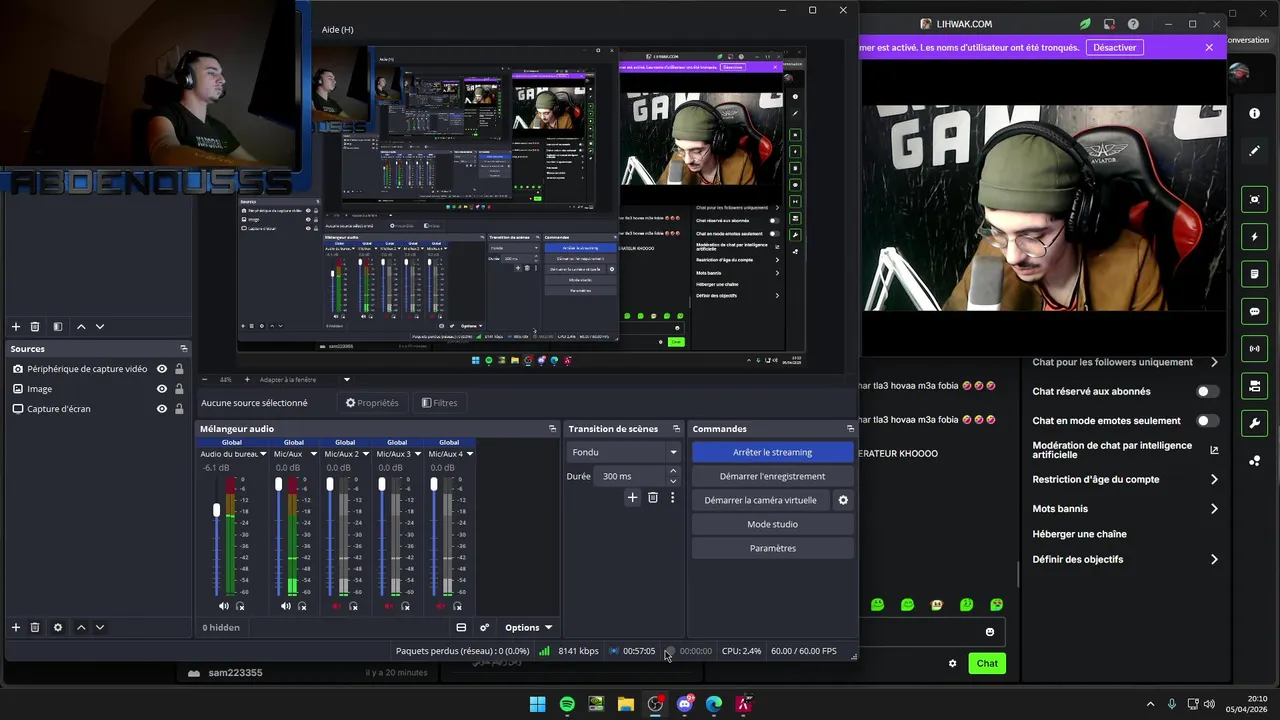
Task: Open the audio mixer Options dropdown
Action: coord(528,628)
